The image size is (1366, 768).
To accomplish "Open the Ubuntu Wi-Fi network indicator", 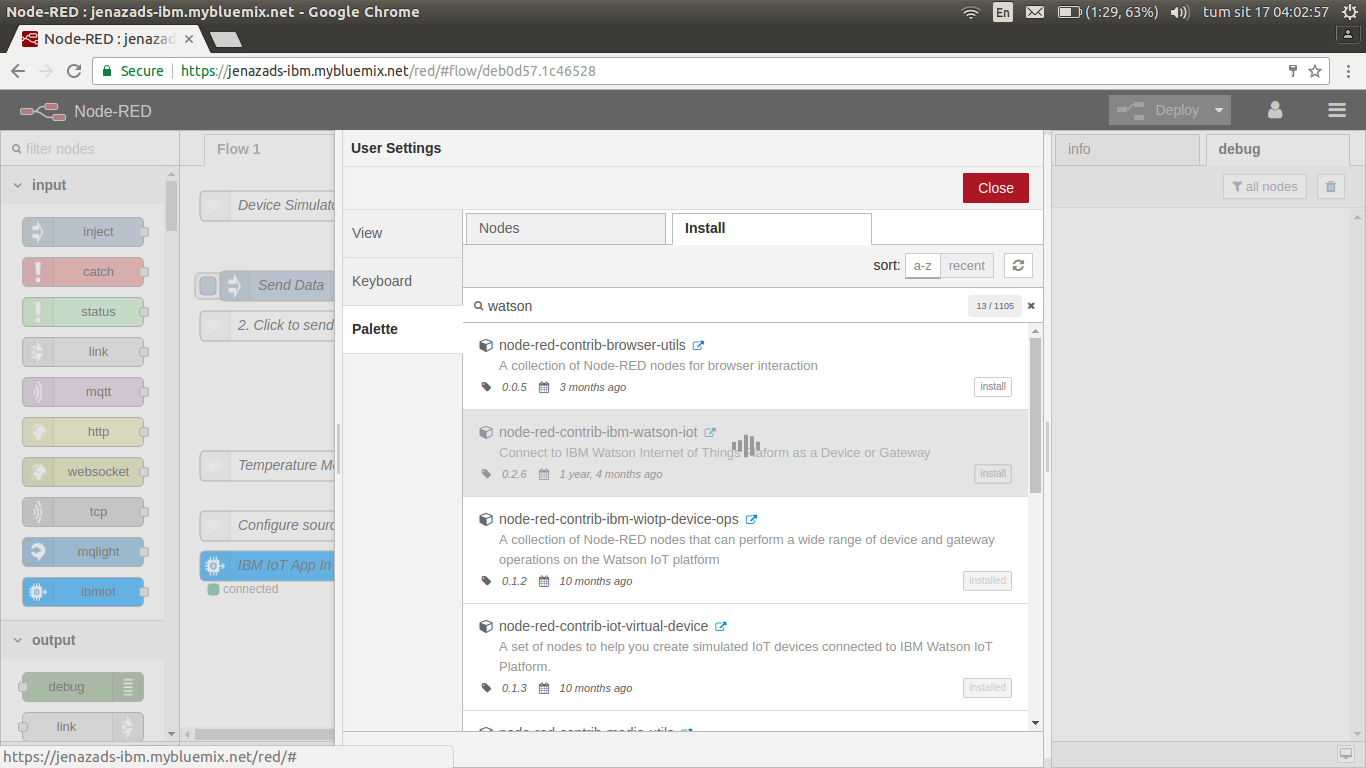I will (x=970, y=12).
